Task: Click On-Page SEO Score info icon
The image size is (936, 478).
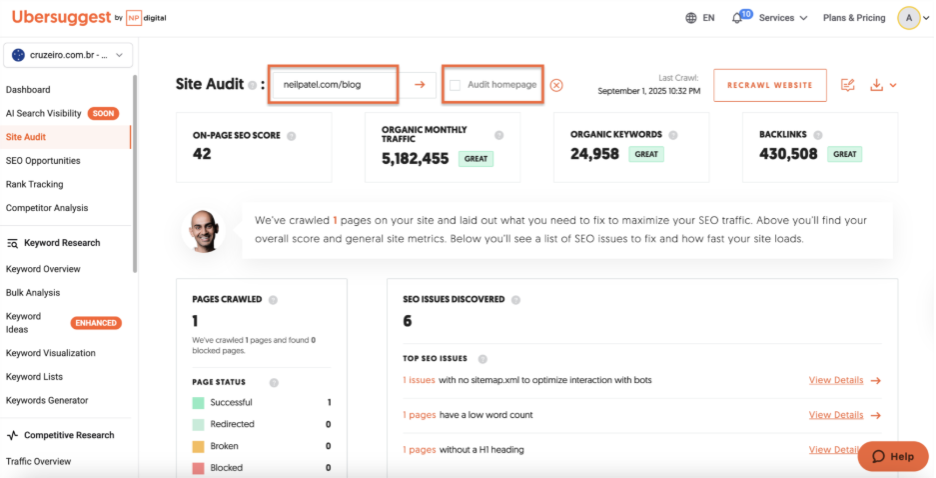Action: pos(291,136)
